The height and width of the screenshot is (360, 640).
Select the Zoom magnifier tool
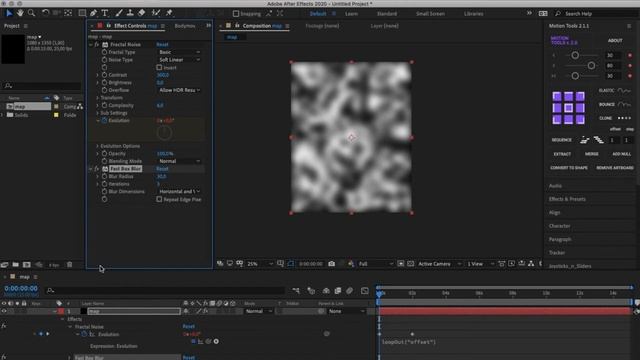(31, 13)
